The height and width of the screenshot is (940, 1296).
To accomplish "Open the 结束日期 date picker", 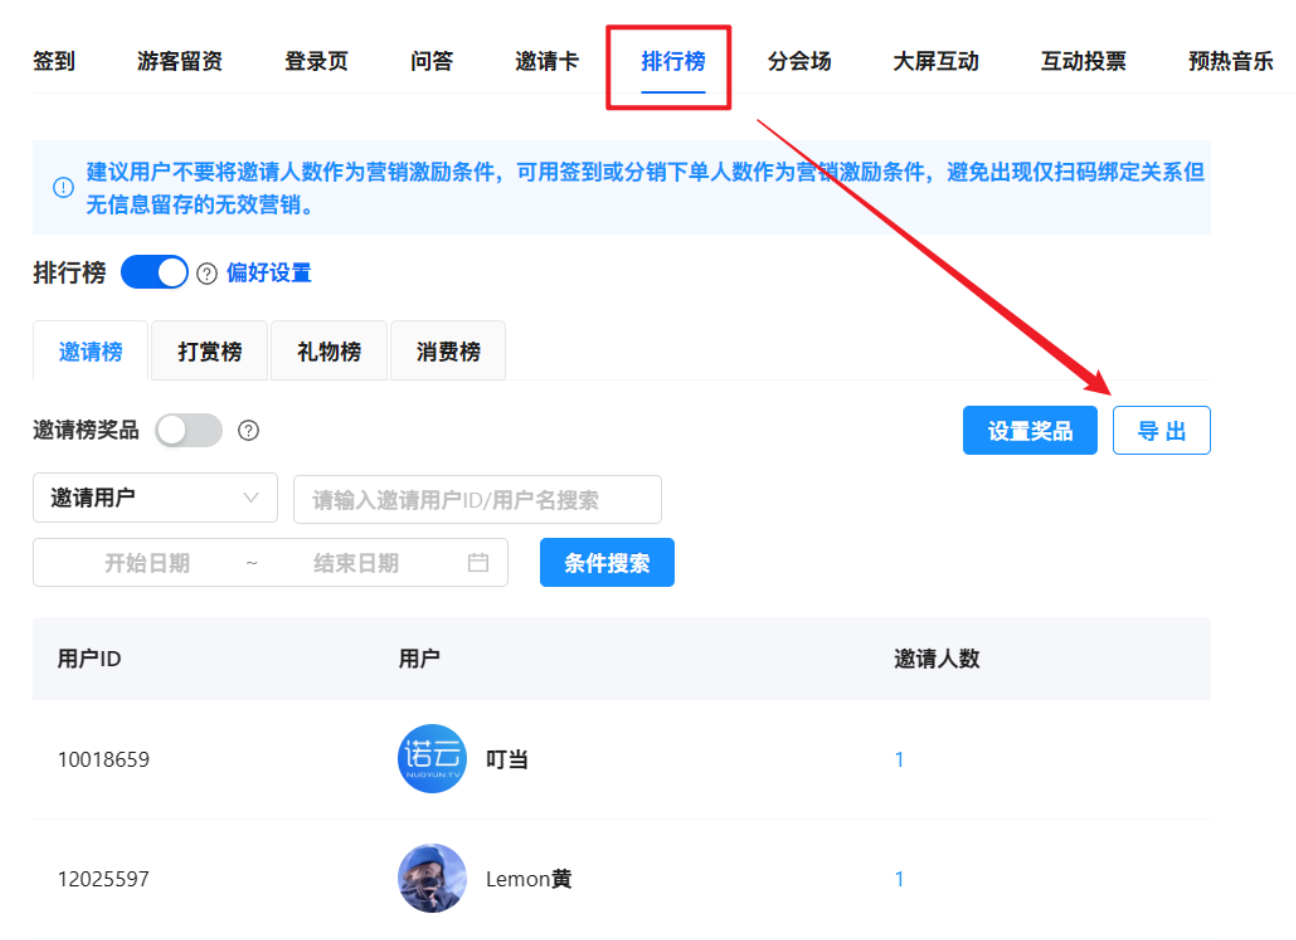I will click(356, 563).
